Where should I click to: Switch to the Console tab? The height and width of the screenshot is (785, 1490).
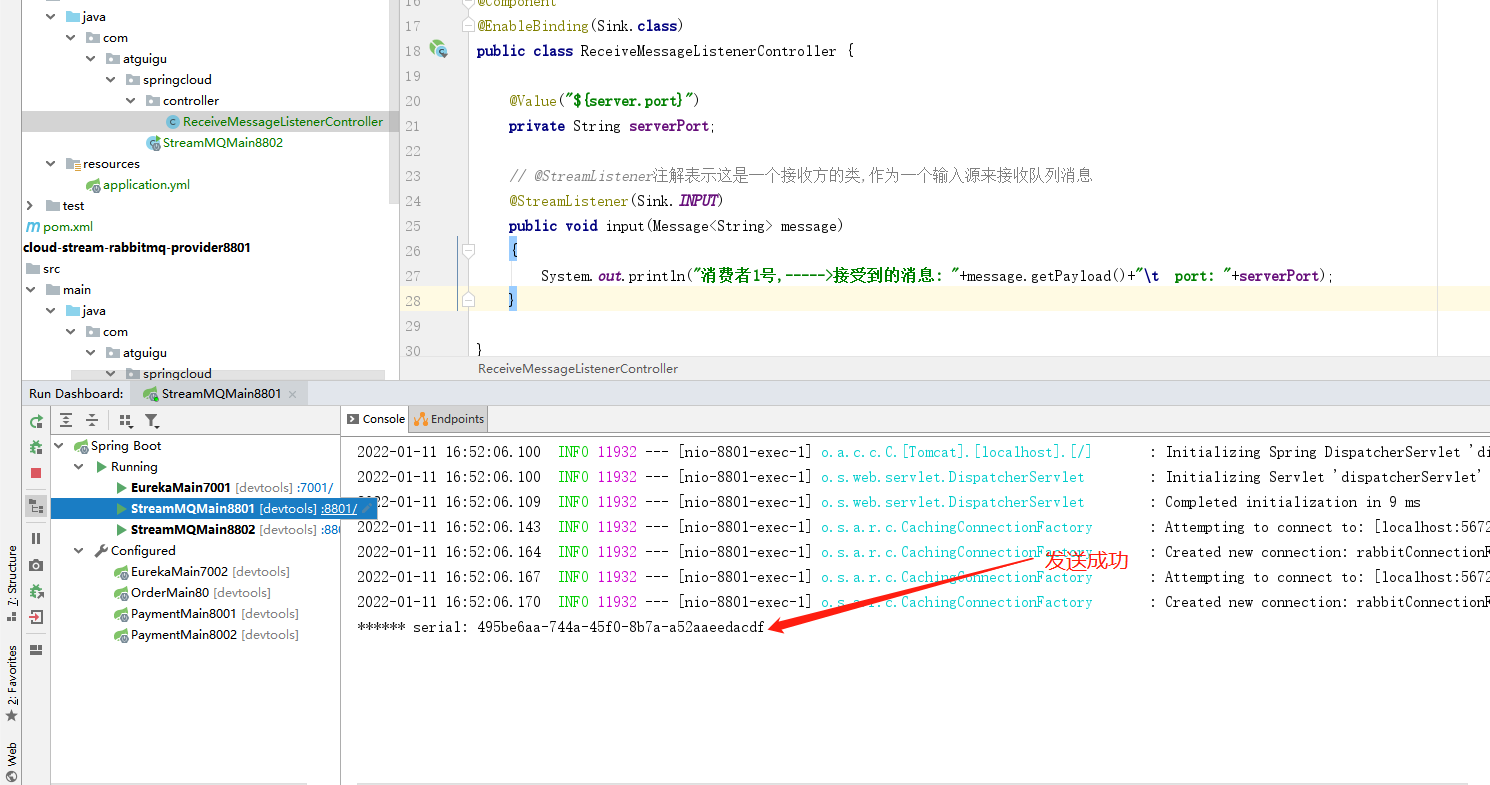coord(376,419)
